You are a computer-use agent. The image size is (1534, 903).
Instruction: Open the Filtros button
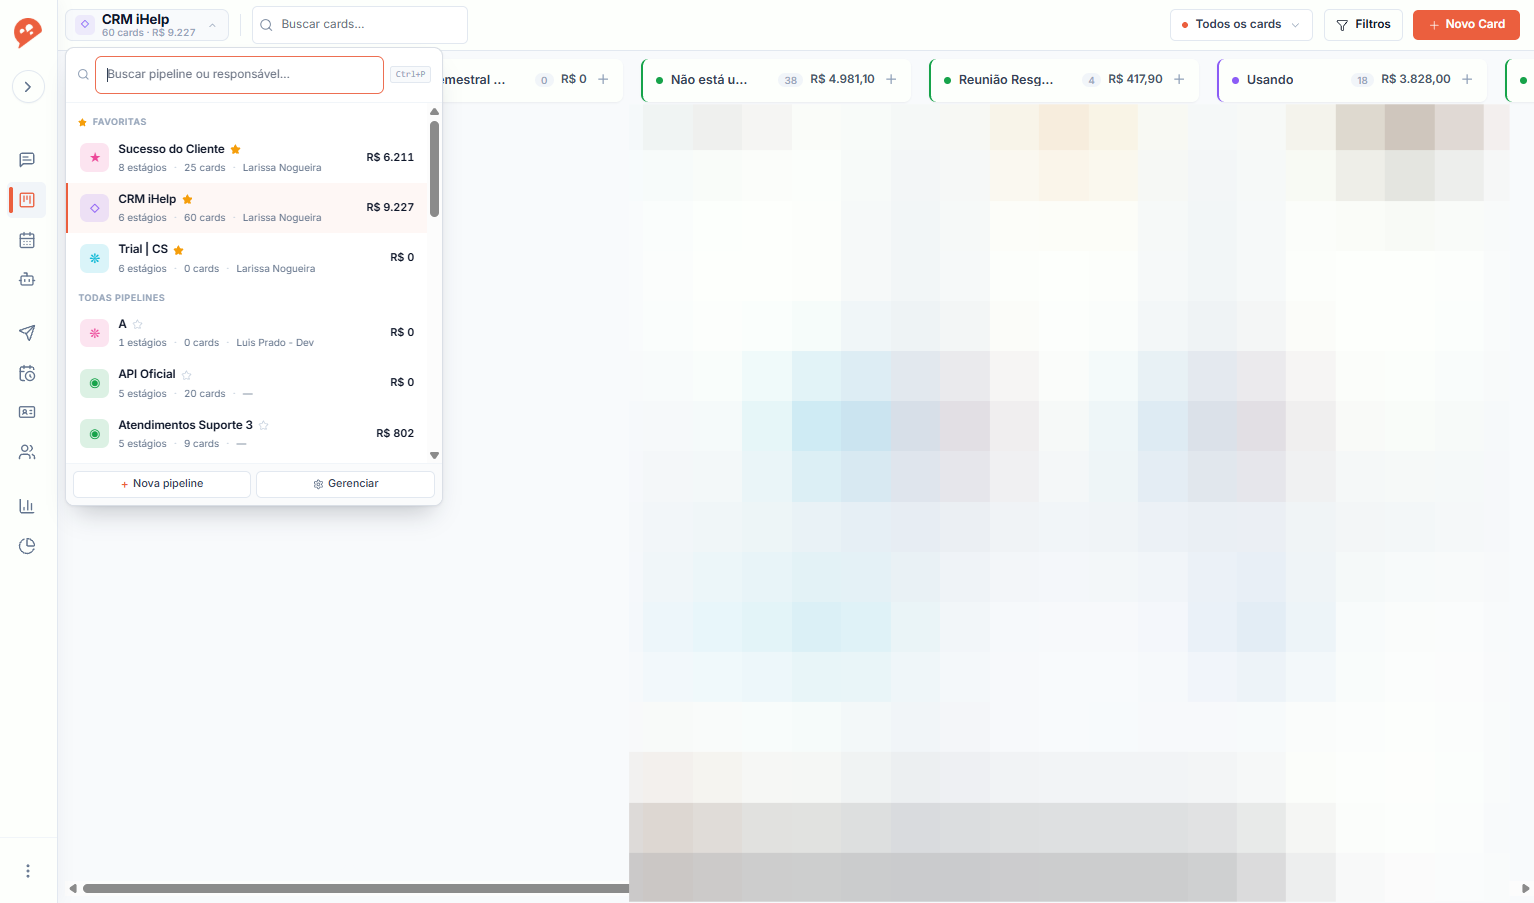pyautogui.click(x=1364, y=25)
